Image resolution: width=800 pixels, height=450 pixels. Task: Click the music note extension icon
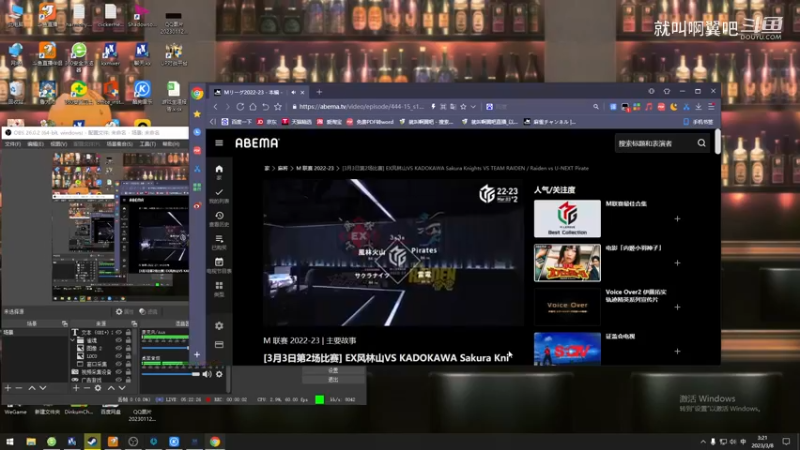[x=648, y=107]
